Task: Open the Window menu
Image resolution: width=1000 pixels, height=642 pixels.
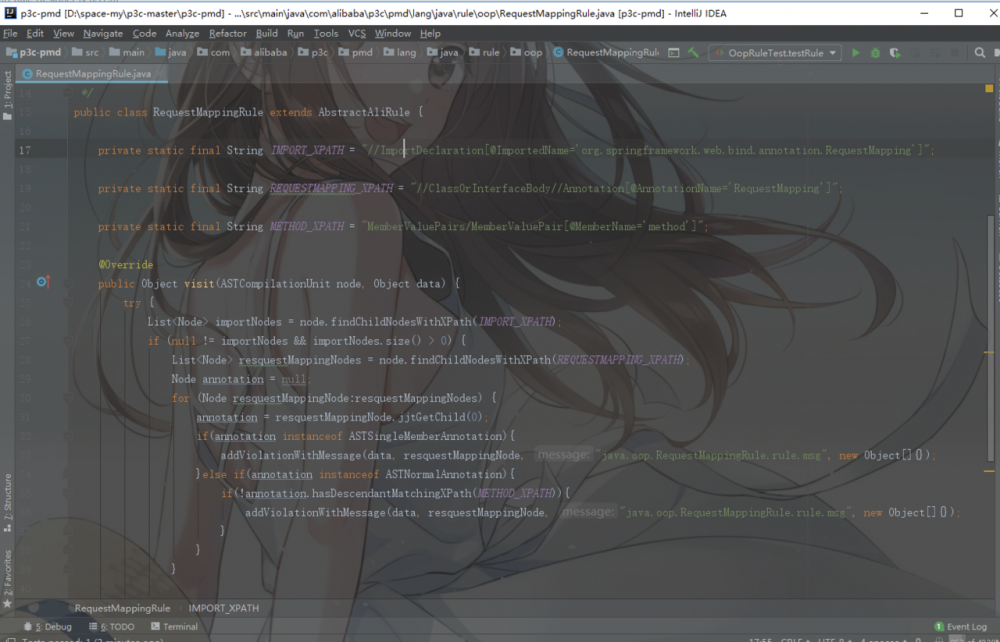Action: [x=393, y=33]
